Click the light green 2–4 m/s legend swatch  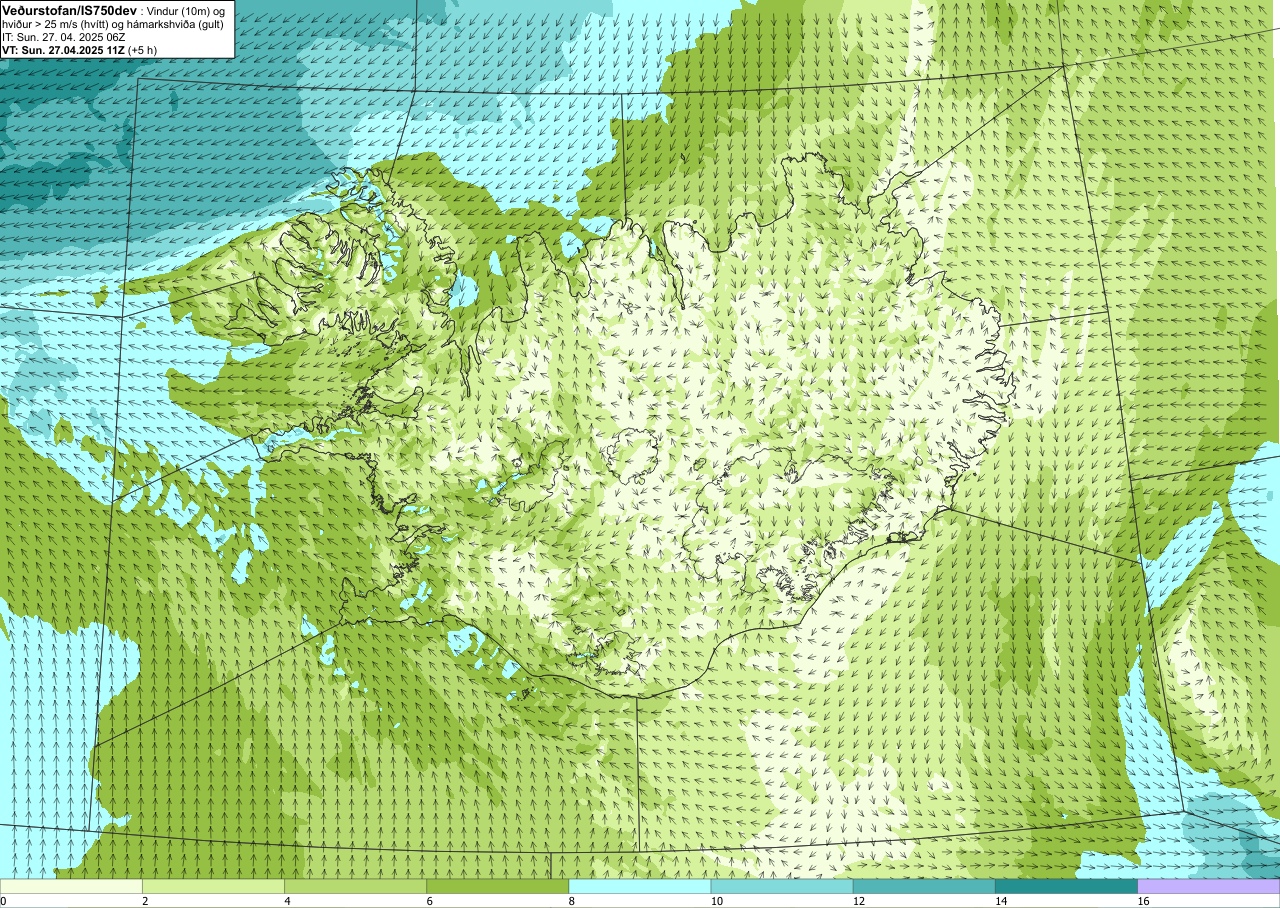[x=213, y=886]
